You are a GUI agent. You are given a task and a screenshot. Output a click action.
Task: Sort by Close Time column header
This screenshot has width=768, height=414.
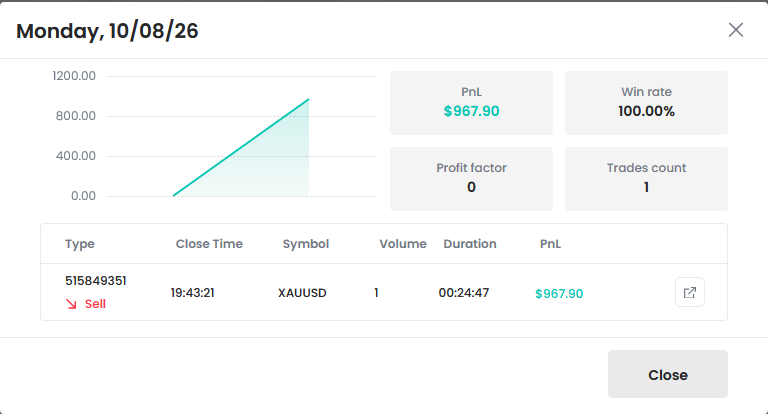pyautogui.click(x=209, y=244)
